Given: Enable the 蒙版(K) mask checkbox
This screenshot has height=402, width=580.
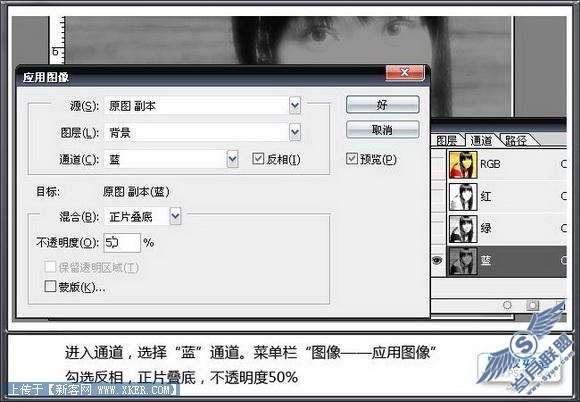Looking at the screenshot, I should [50, 286].
